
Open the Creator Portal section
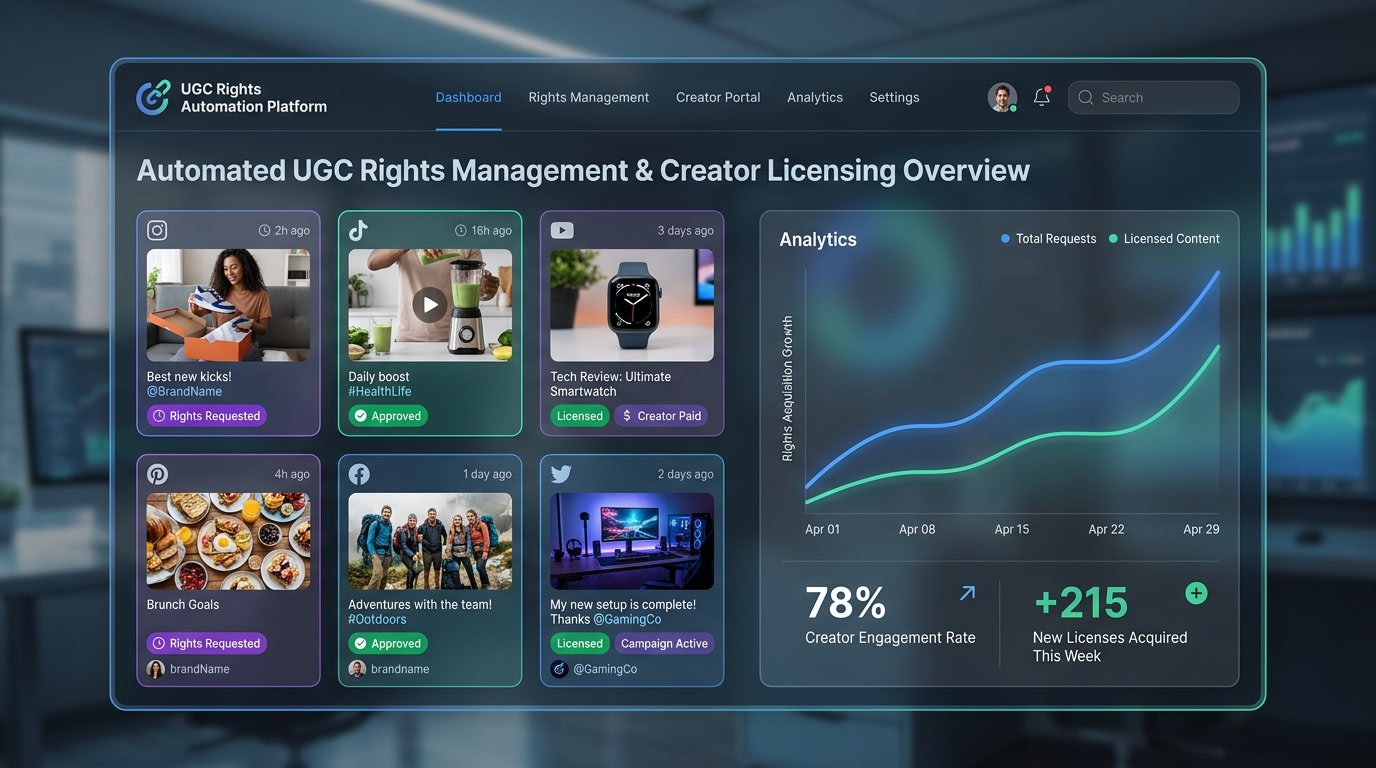pyautogui.click(x=718, y=97)
